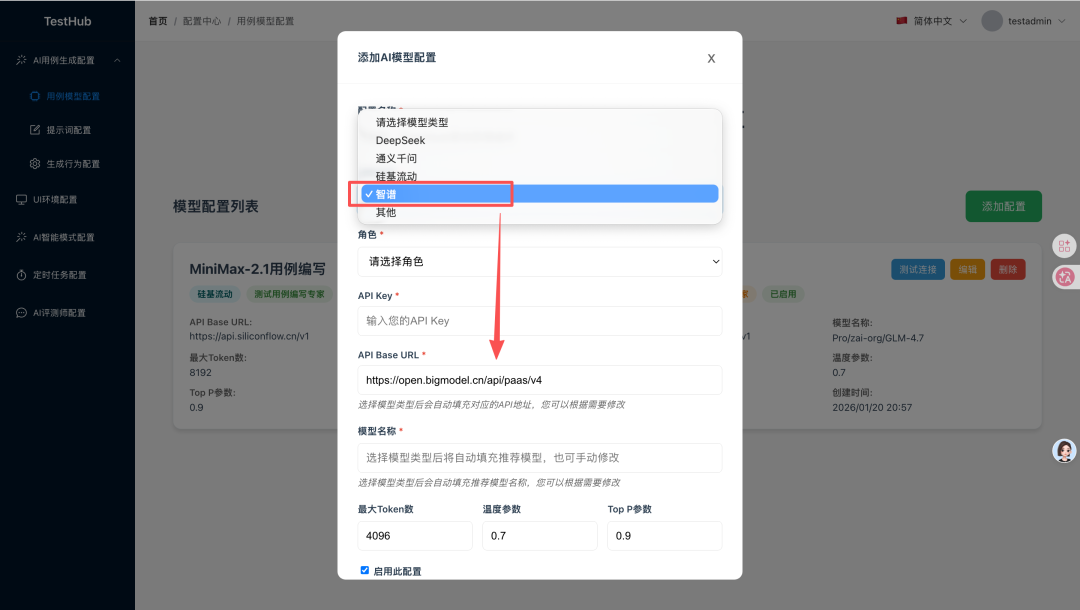The height and width of the screenshot is (610, 1080).
Task: Click the floating grid-plus widget icon
Action: tap(1064, 246)
